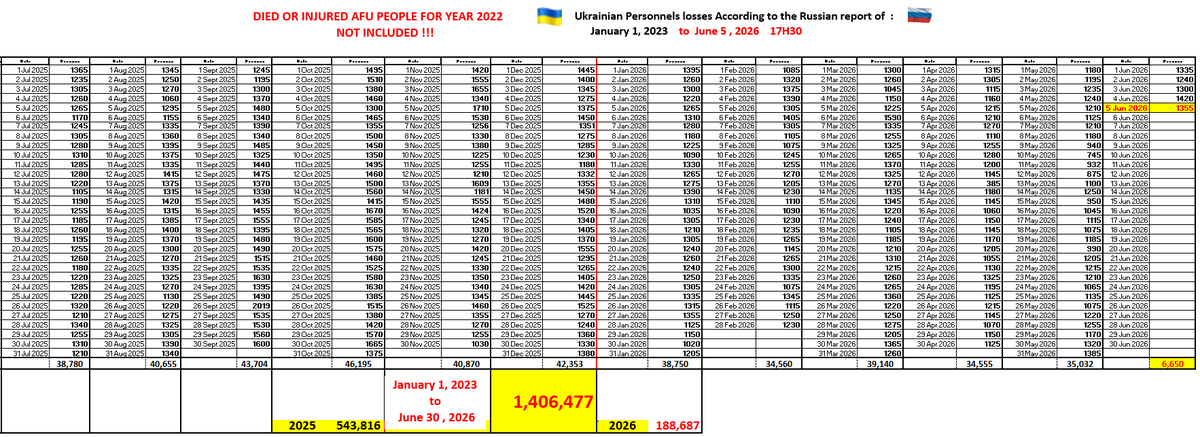Click the Russian flag icon in the header

point(919,17)
